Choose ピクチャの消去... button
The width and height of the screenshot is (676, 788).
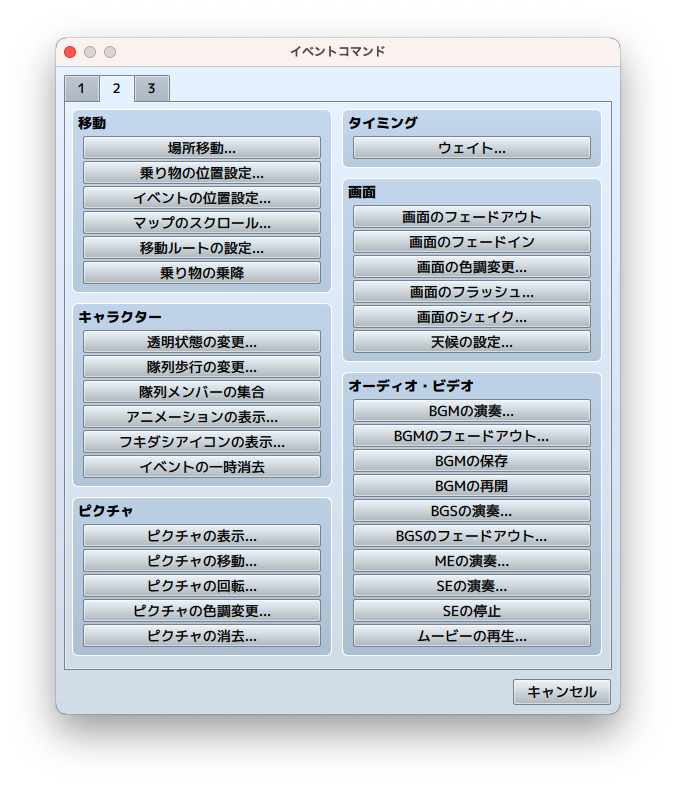click(202, 636)
